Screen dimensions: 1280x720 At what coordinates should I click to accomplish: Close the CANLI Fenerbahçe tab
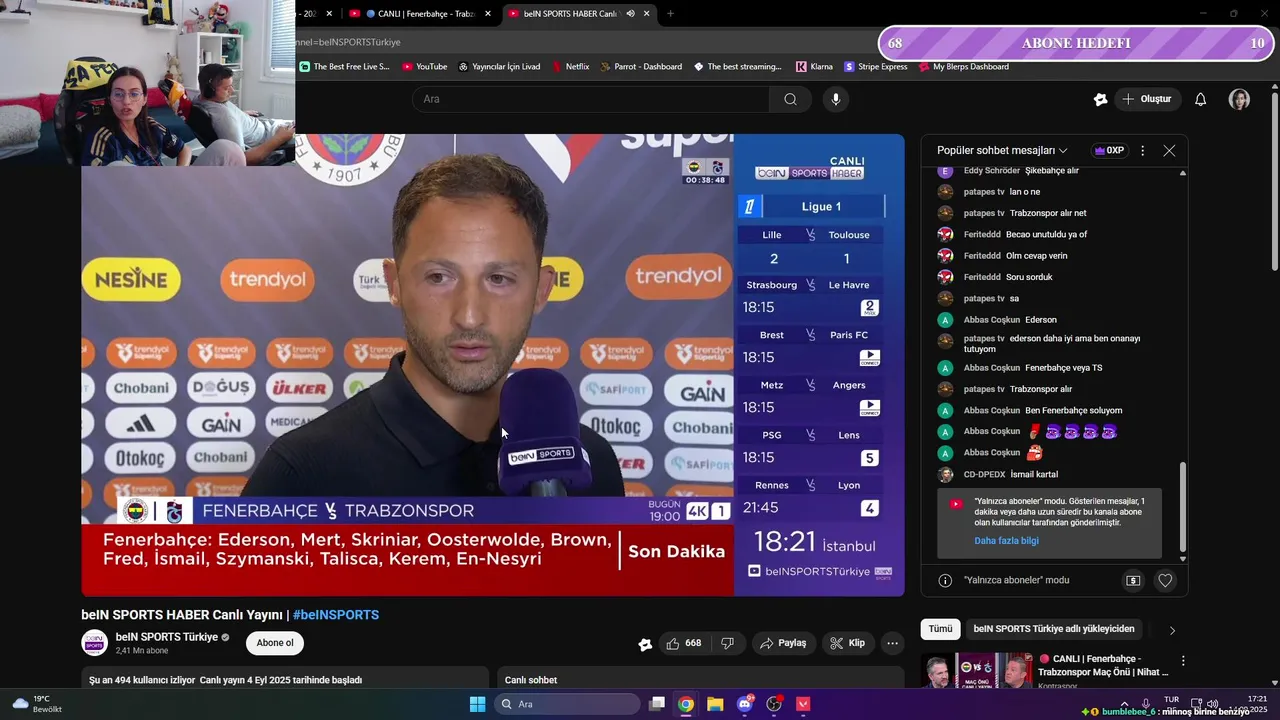pos(488,14)
